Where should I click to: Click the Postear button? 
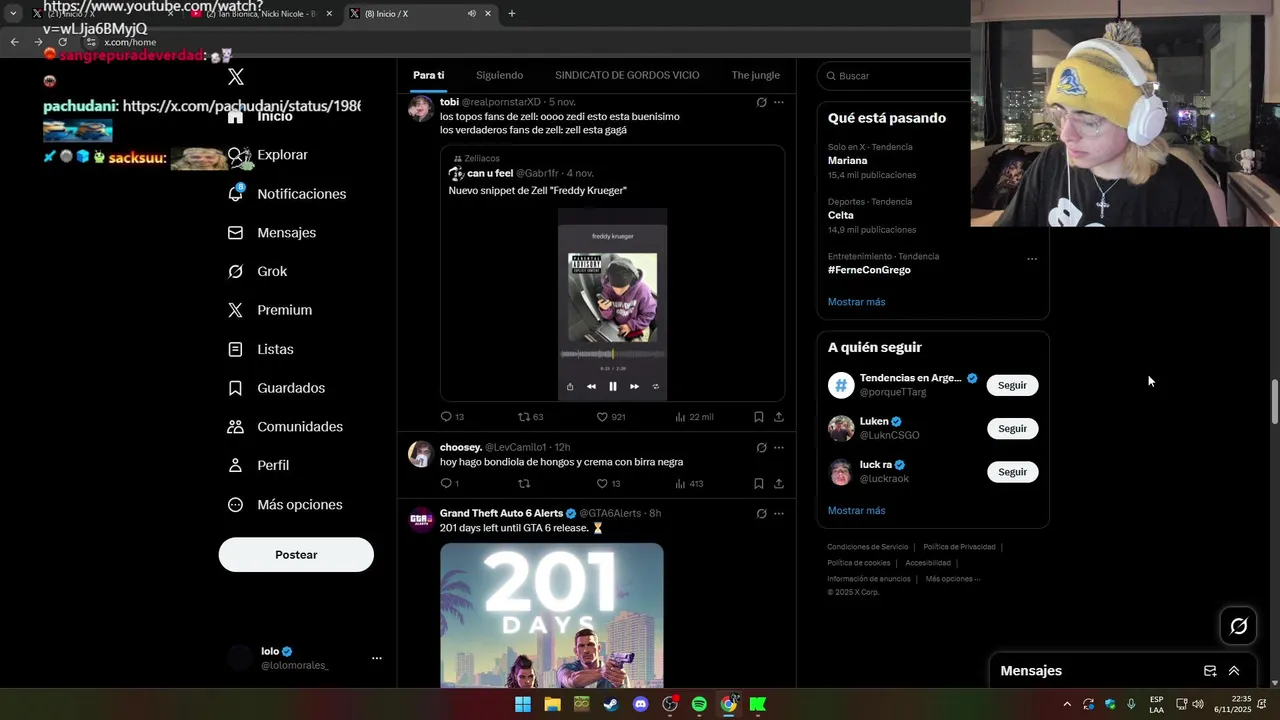[x=296, y=555]
